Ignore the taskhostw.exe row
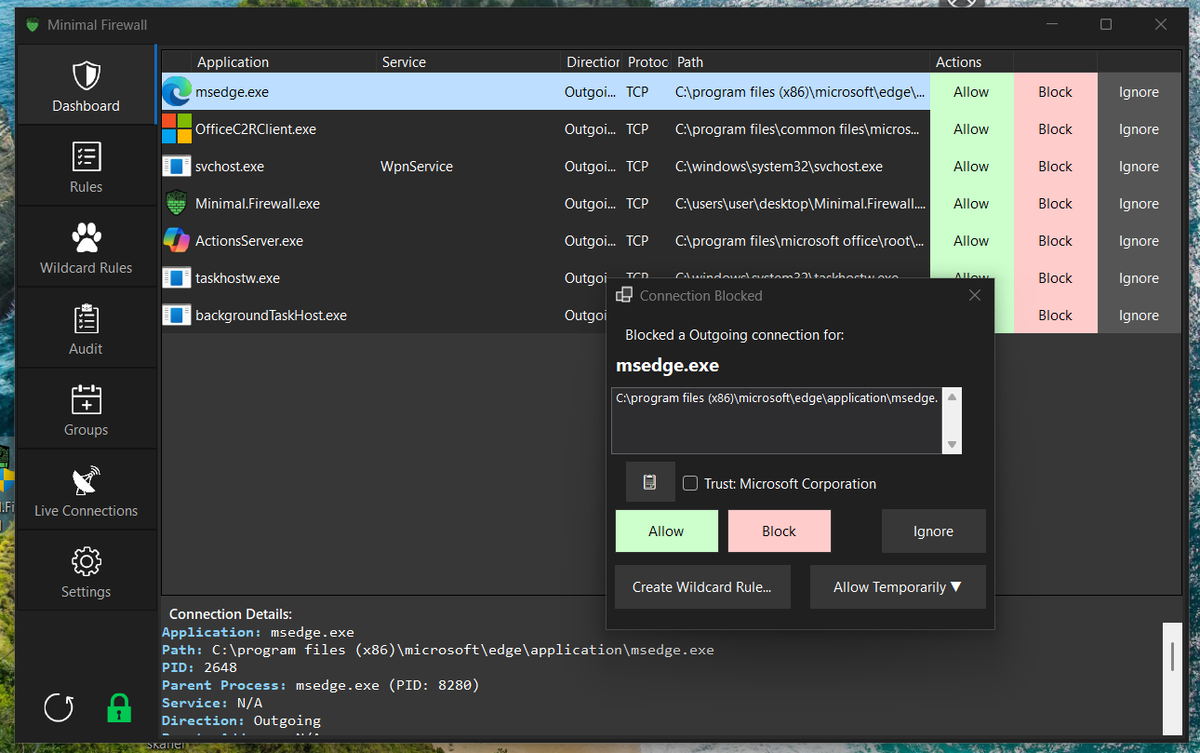1200x753 pixels. (x=1139, y=278)
